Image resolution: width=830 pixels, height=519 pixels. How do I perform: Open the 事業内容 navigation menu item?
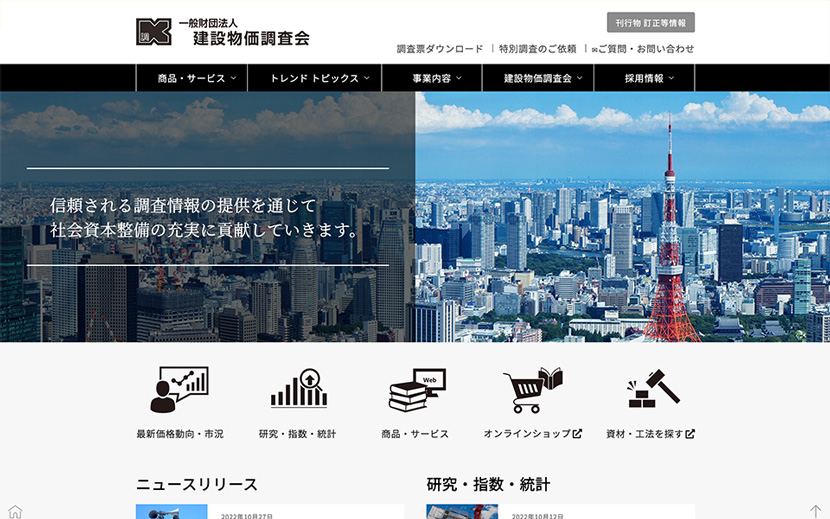tap(432, 78)
